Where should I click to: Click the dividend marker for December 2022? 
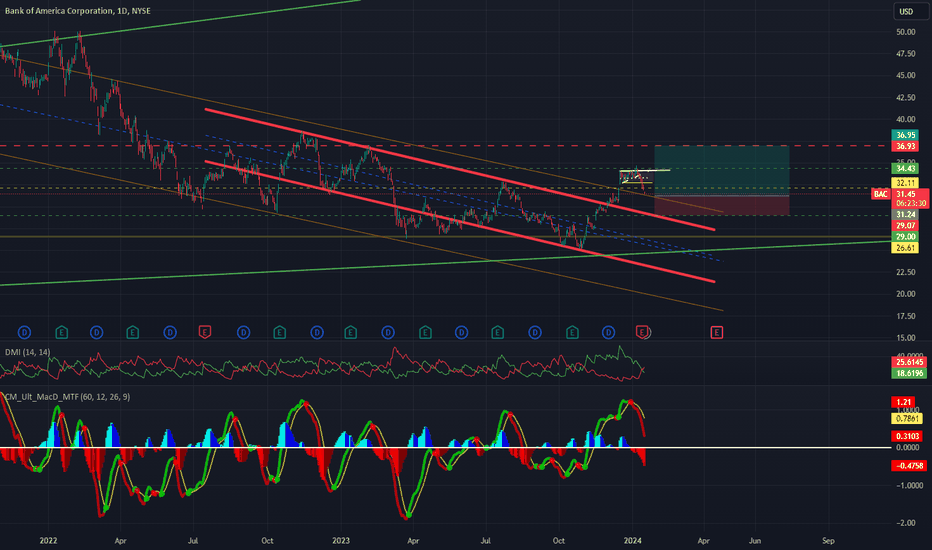pos(317,332)
